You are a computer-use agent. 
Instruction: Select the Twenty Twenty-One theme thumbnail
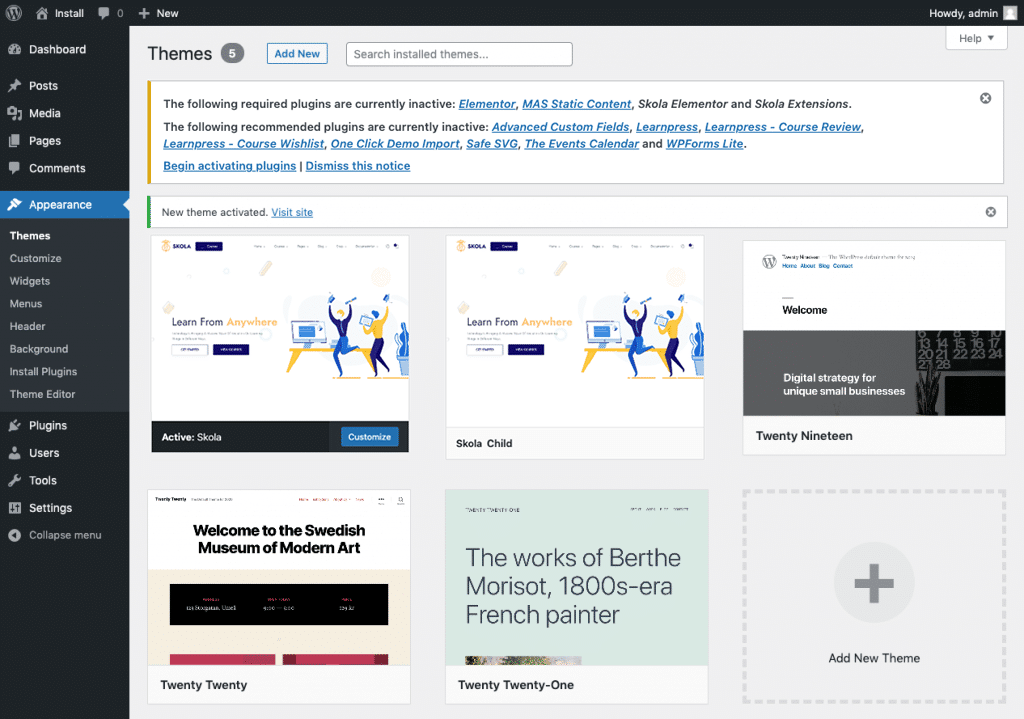pyautogui.click(x=577, y=578)
